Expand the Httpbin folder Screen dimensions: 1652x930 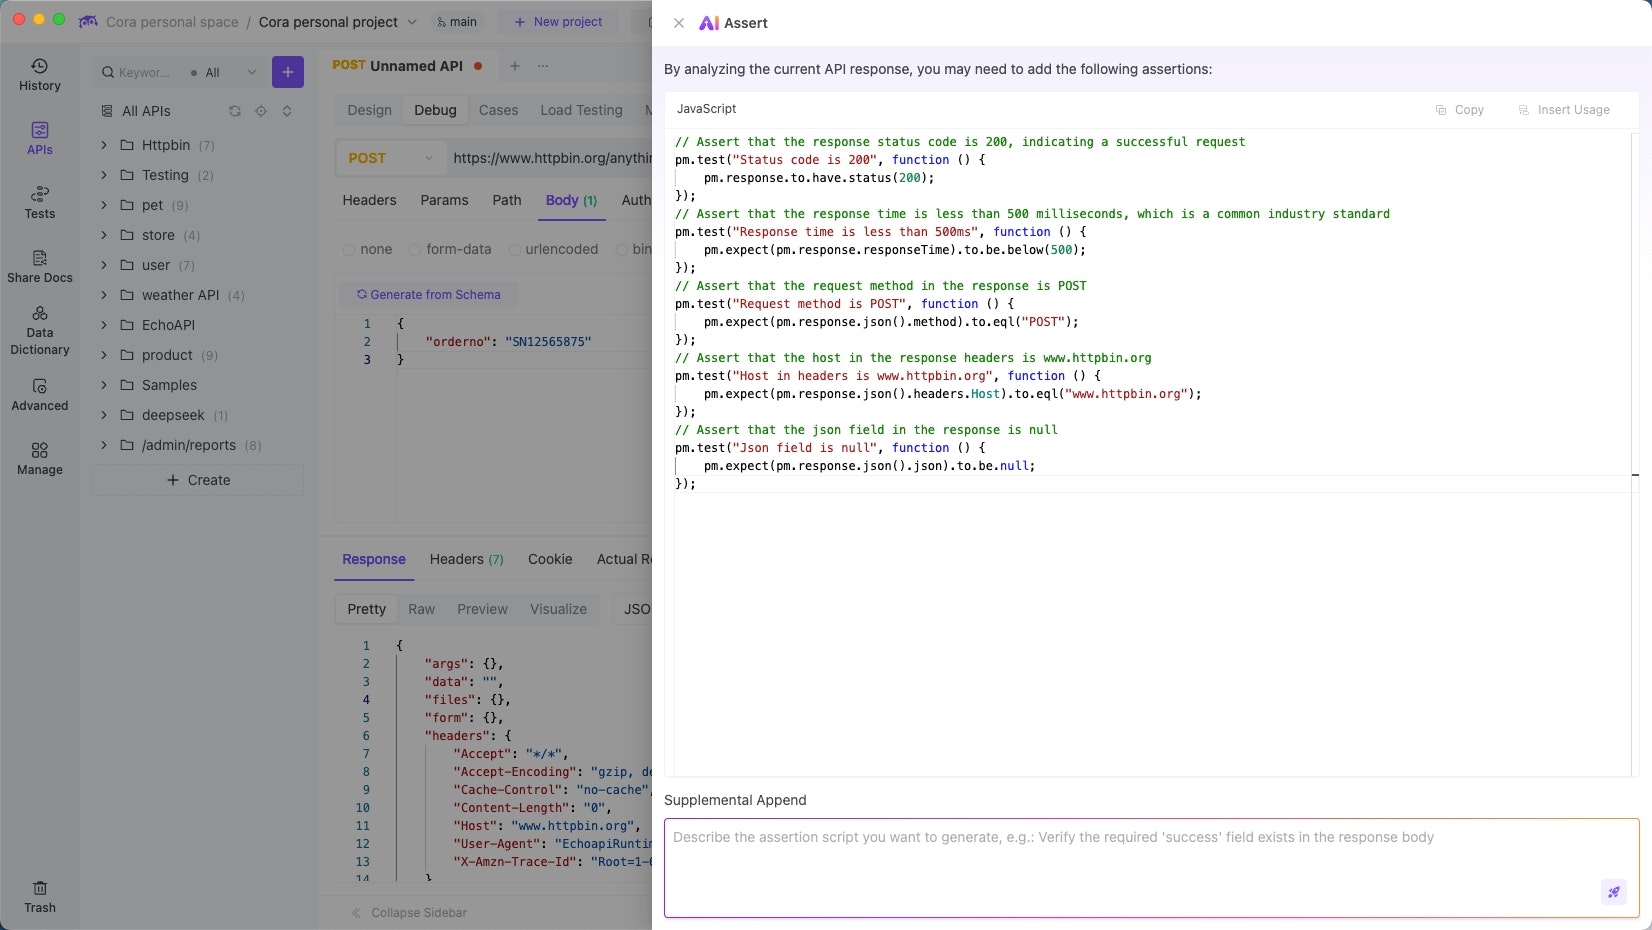(104, 145)
